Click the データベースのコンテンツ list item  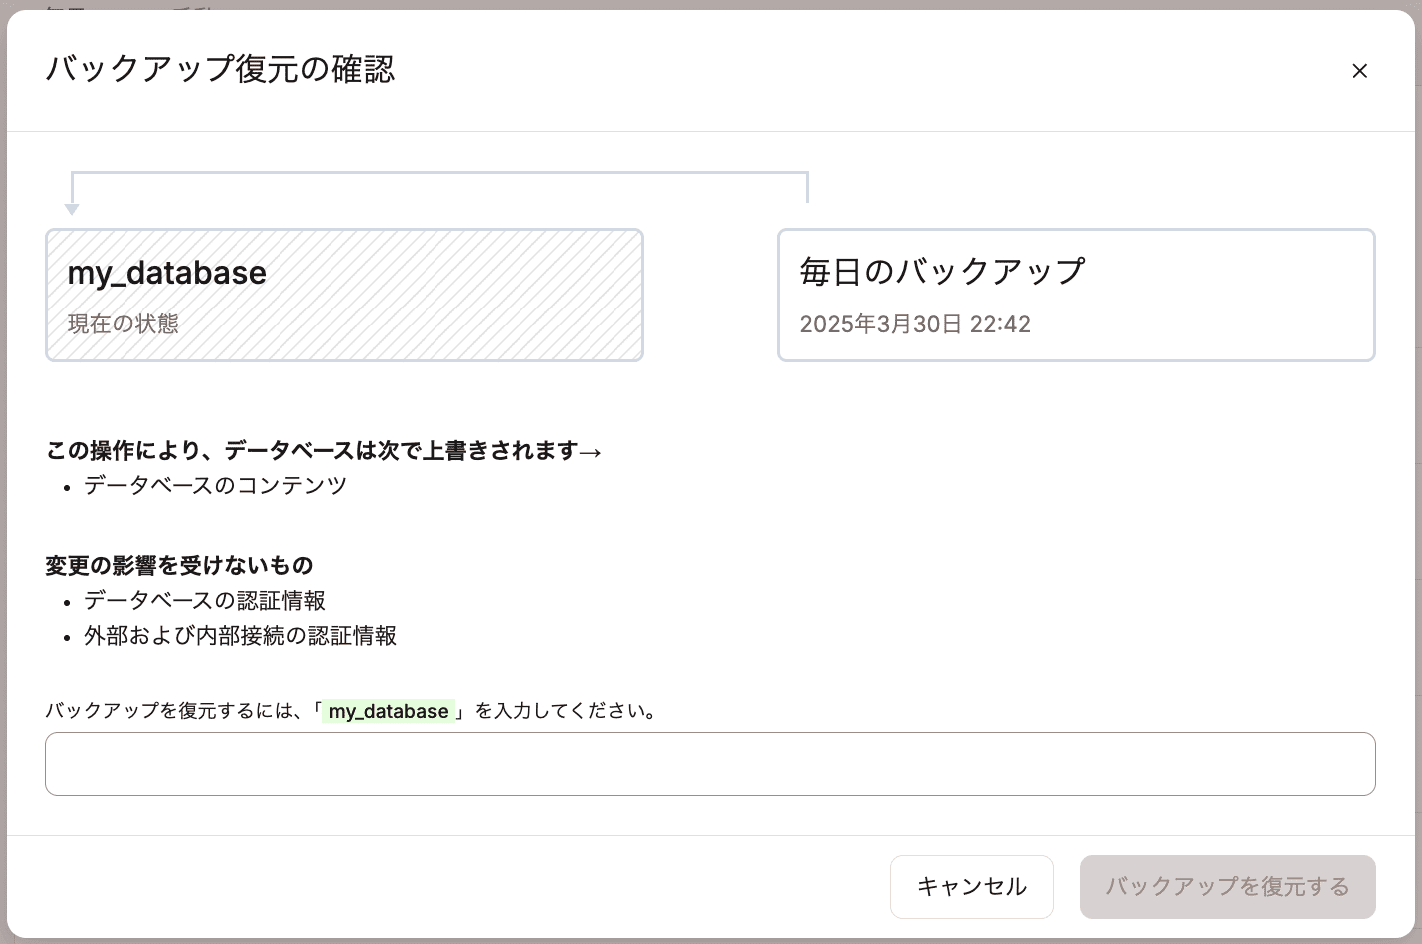point(215,486)
